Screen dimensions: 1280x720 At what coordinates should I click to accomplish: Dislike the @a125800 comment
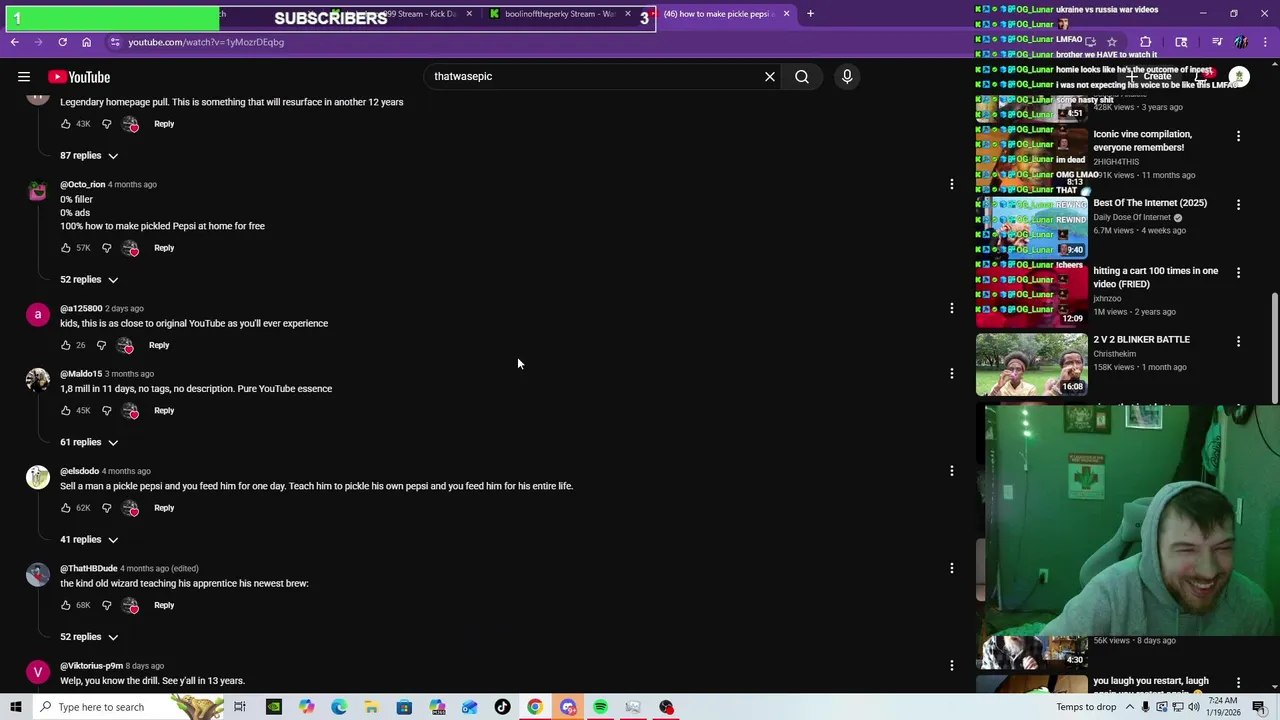pyautogui.click(x=101, y=345)
